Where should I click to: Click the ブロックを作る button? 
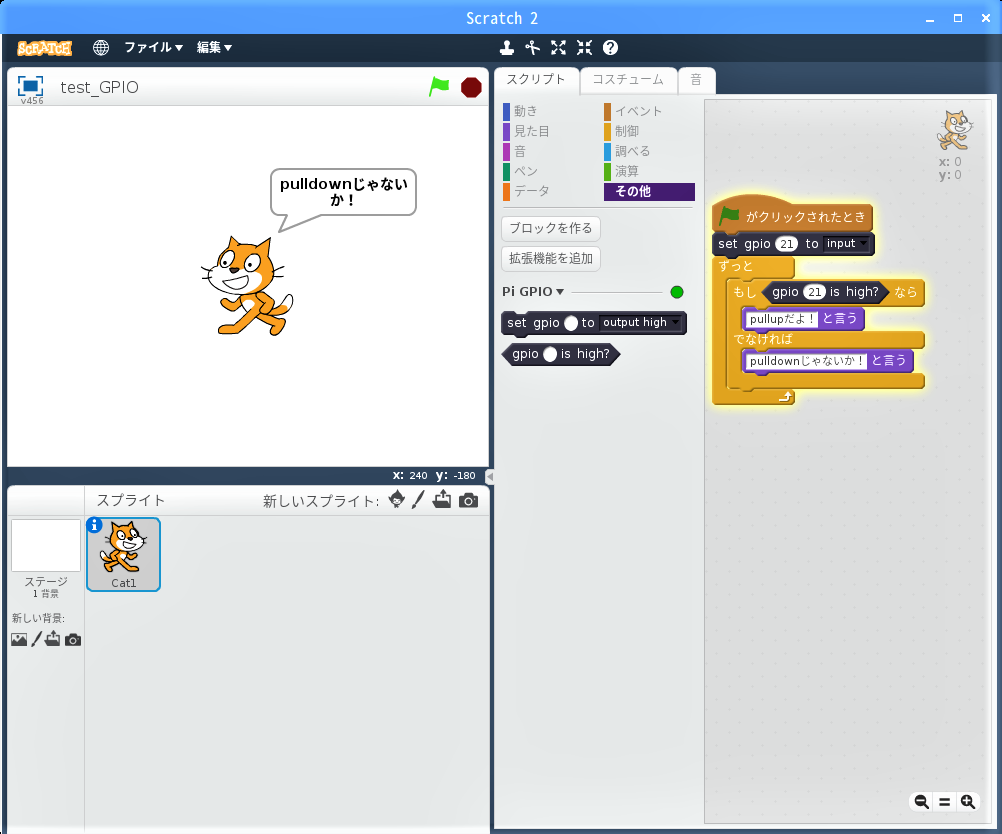click(551, 228)
